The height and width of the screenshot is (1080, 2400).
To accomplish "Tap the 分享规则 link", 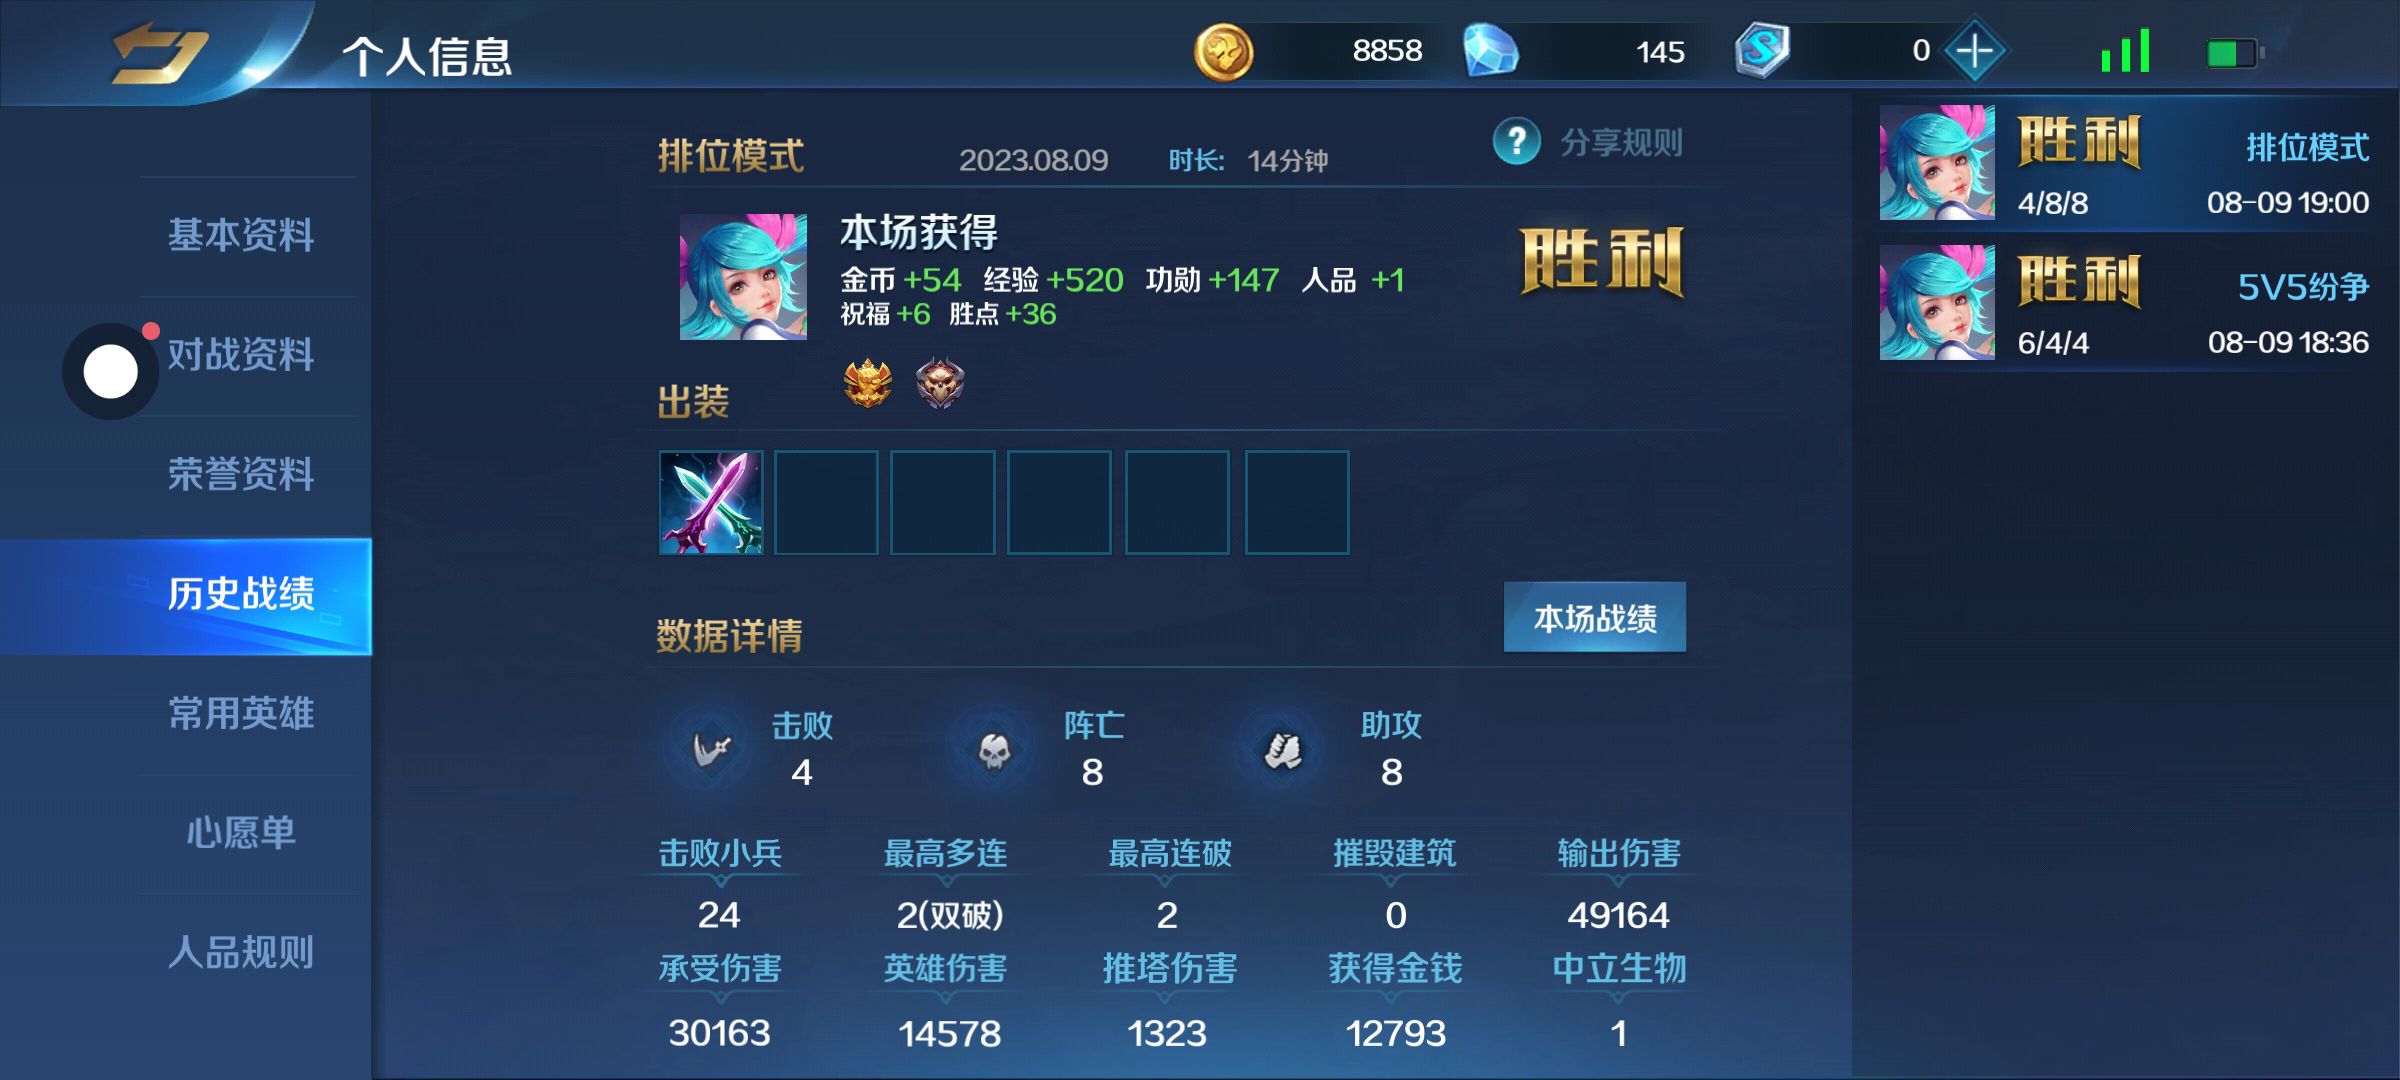I will pos(1621,143).
